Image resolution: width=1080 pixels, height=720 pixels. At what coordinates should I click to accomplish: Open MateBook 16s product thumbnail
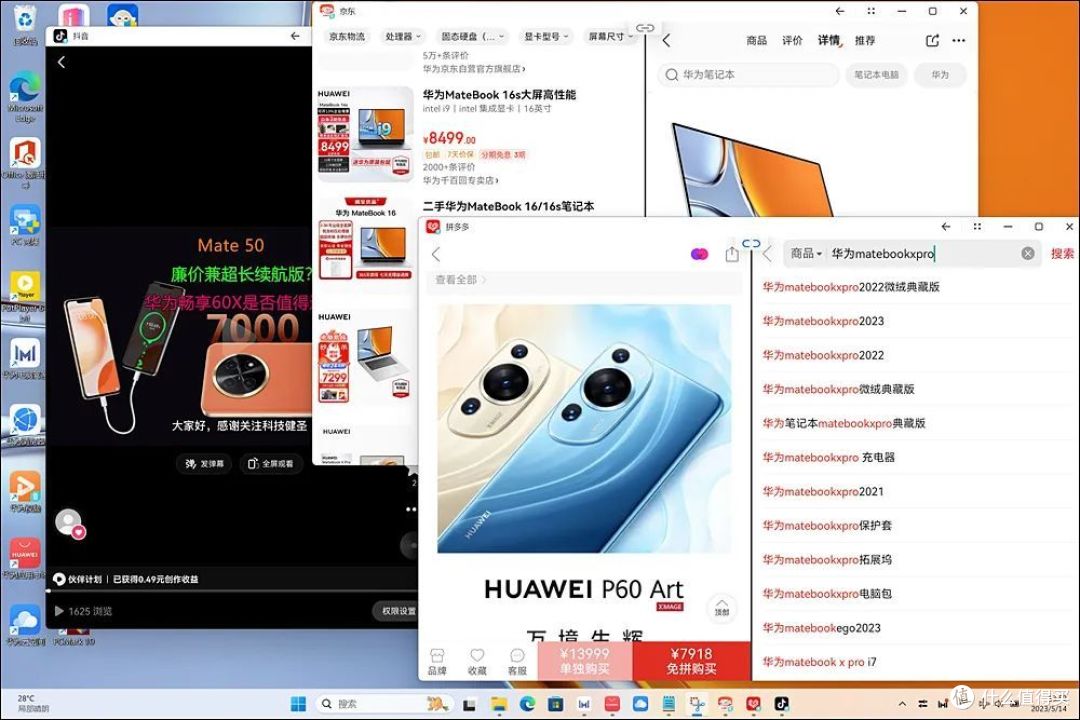(x=365, y=133)
